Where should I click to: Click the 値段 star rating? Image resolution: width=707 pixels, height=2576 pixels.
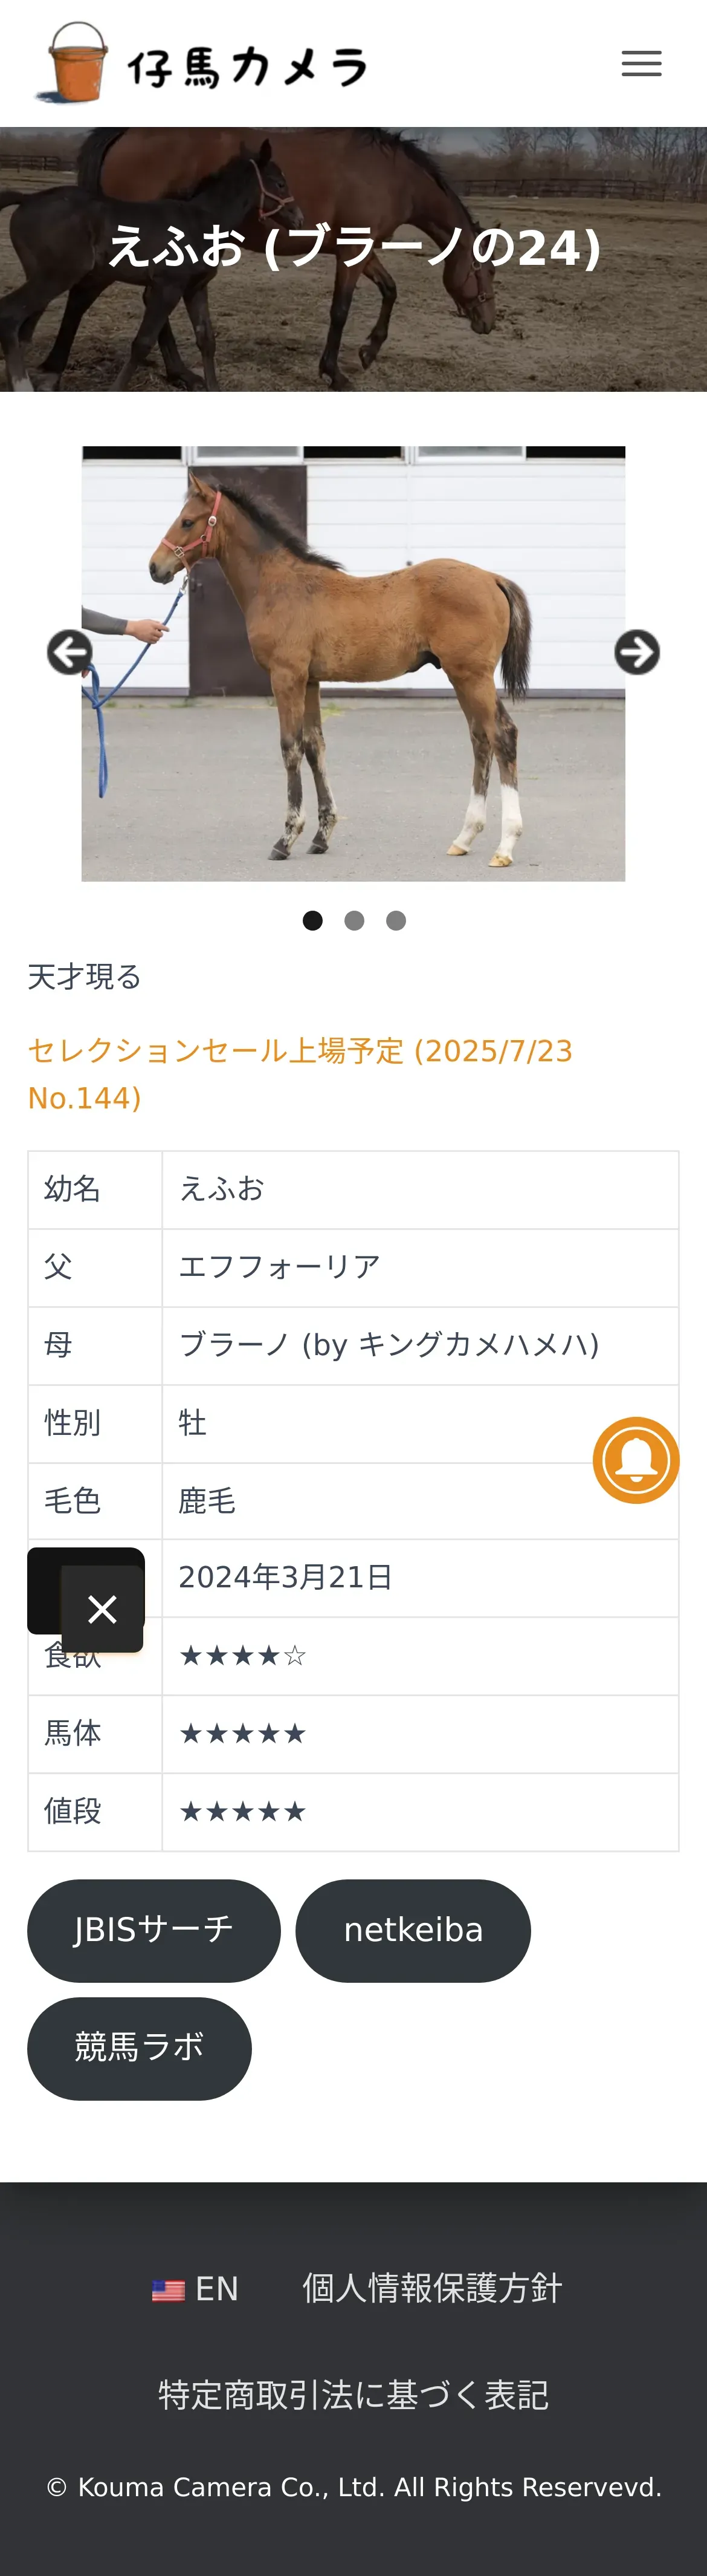242,1812
